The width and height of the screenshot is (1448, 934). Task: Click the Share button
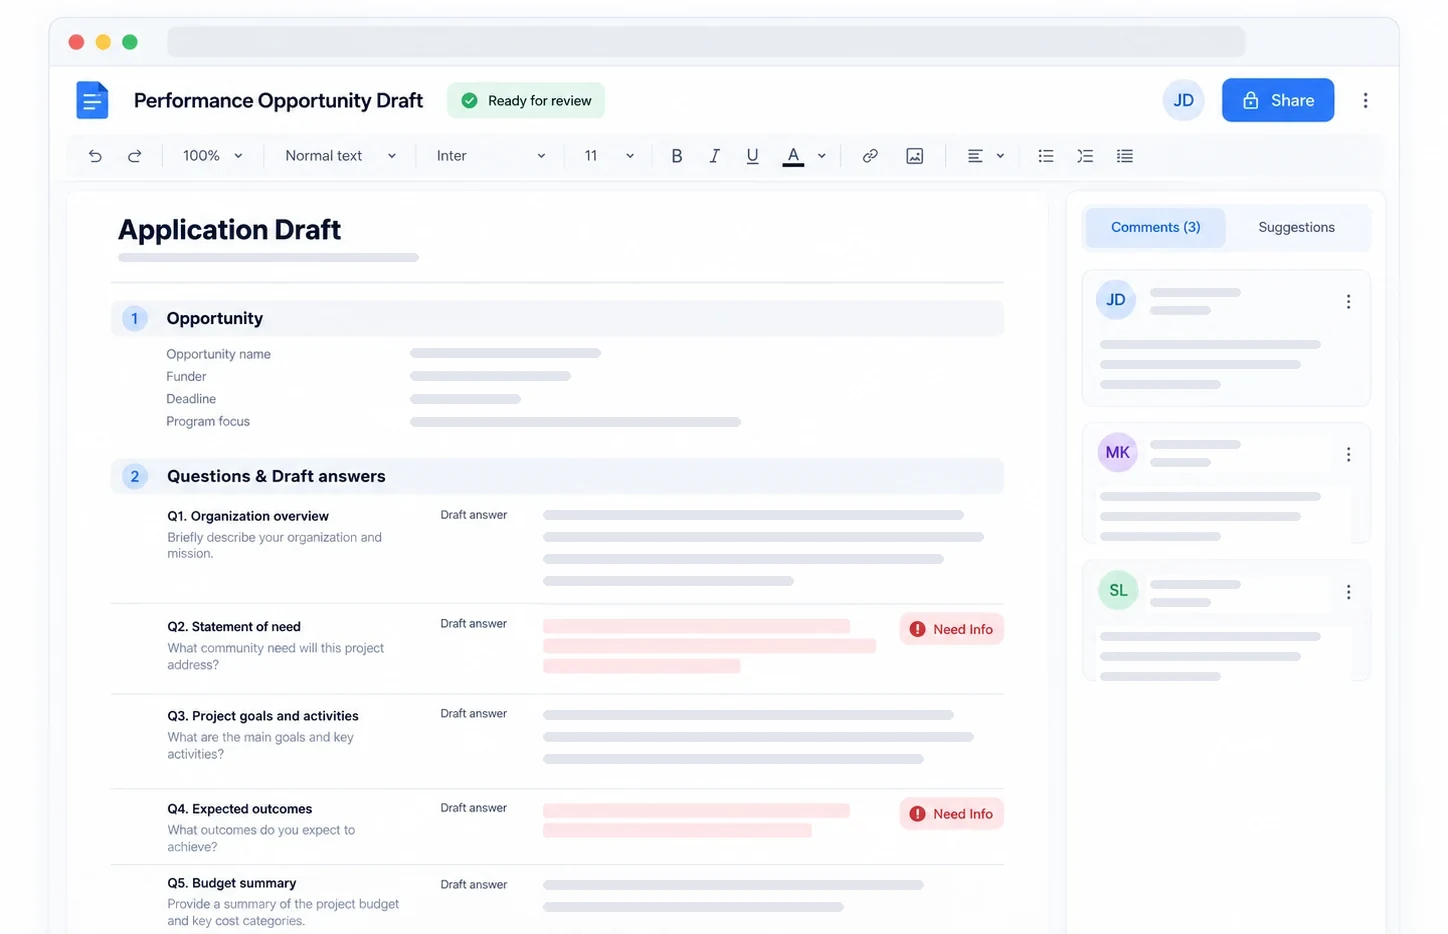point(1277,100)
